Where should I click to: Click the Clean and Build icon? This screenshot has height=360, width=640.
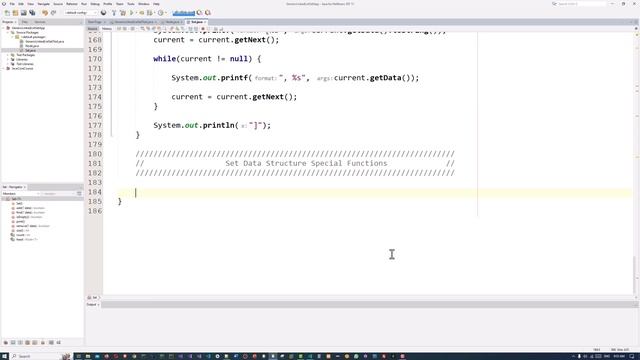pyautogui.click(x=122, y=13)
